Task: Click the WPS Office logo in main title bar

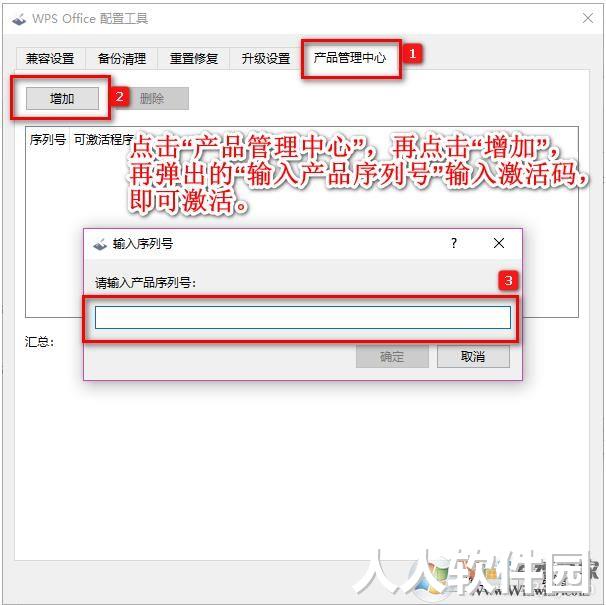Action: click(19, 19)
